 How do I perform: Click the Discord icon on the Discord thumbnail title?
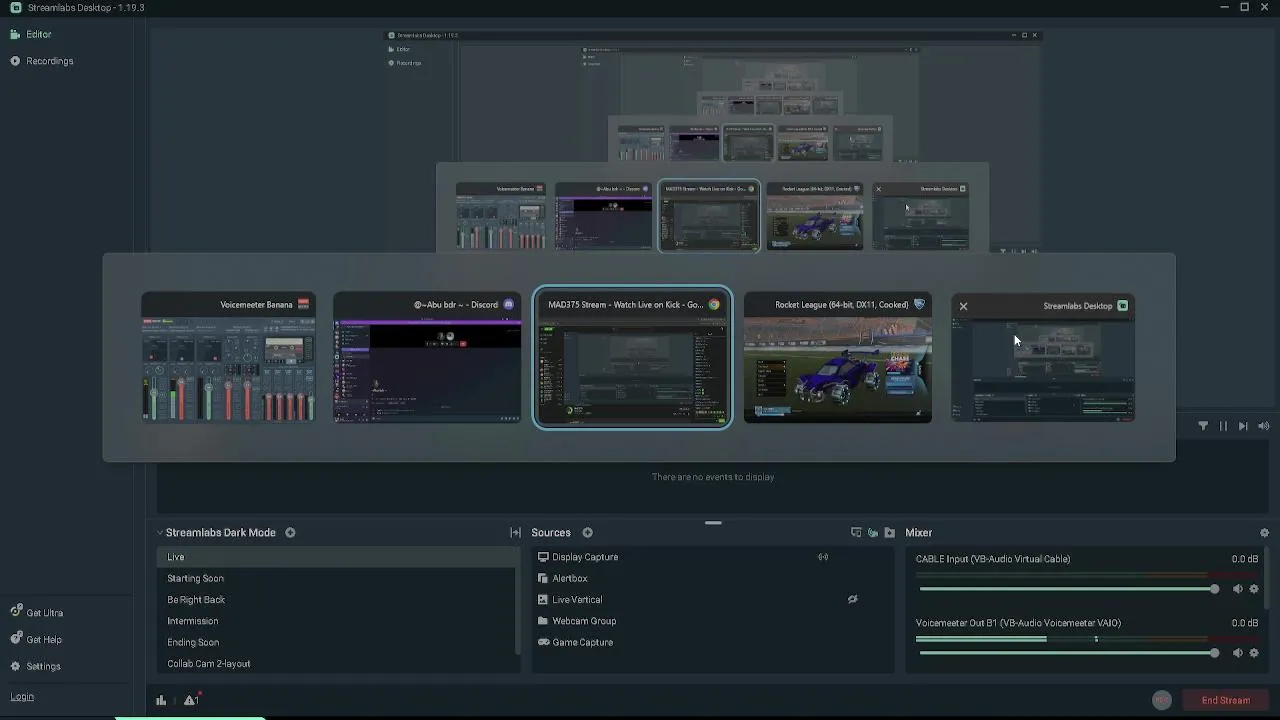pyautogui.click(x=508, y=304)
